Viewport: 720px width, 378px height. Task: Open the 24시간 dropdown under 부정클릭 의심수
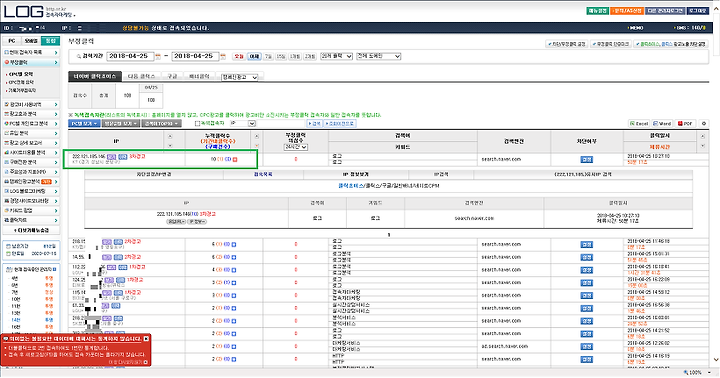click(296, 147)
